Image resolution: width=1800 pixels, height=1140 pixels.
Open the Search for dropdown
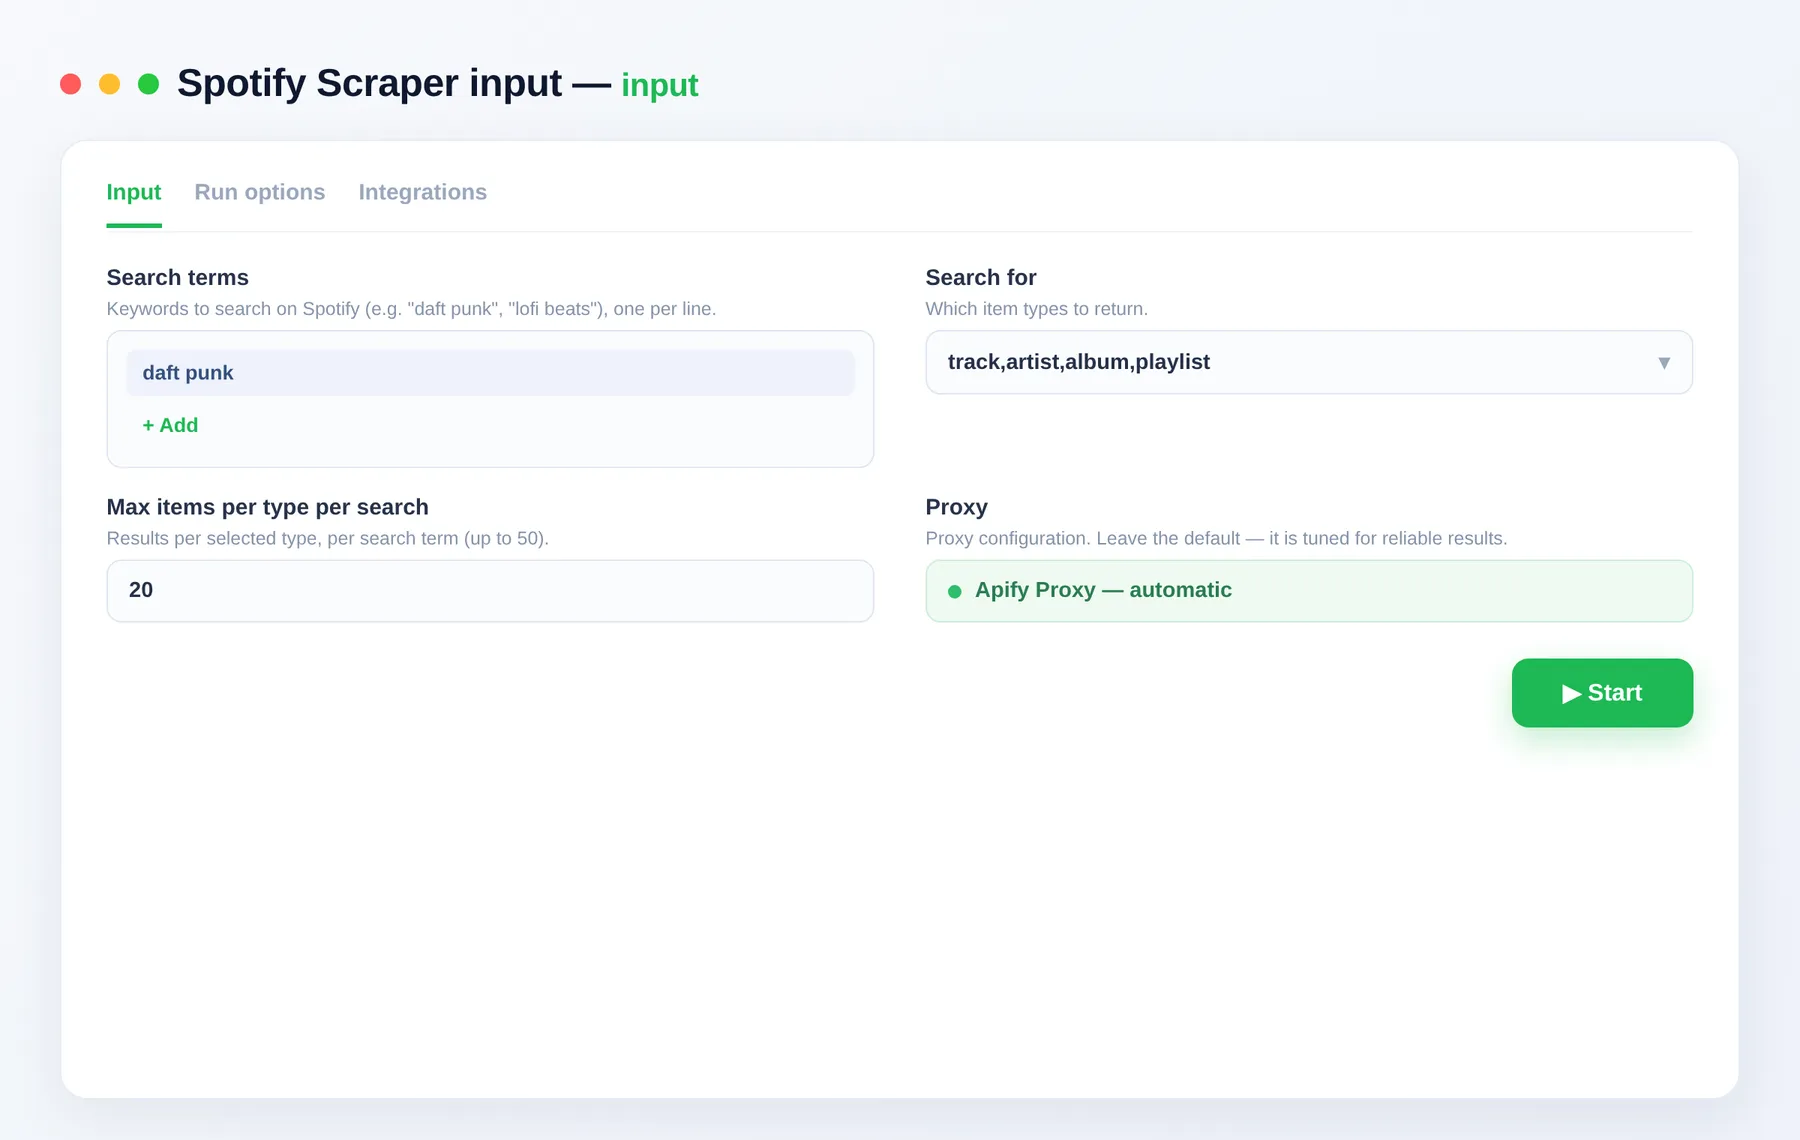(x=1309, y=362)
